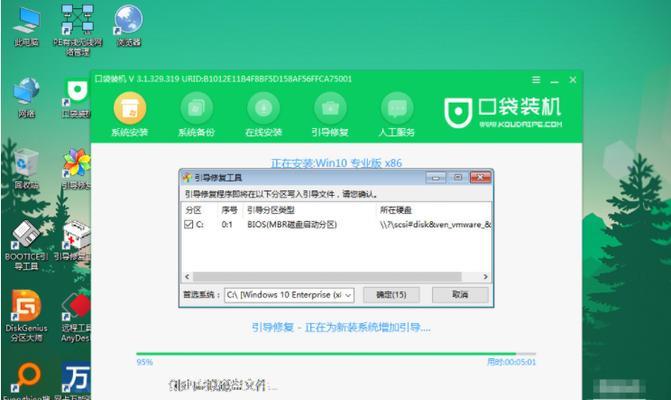Open PE network management desktop icon
671x400 pixels.
(77, 30)
